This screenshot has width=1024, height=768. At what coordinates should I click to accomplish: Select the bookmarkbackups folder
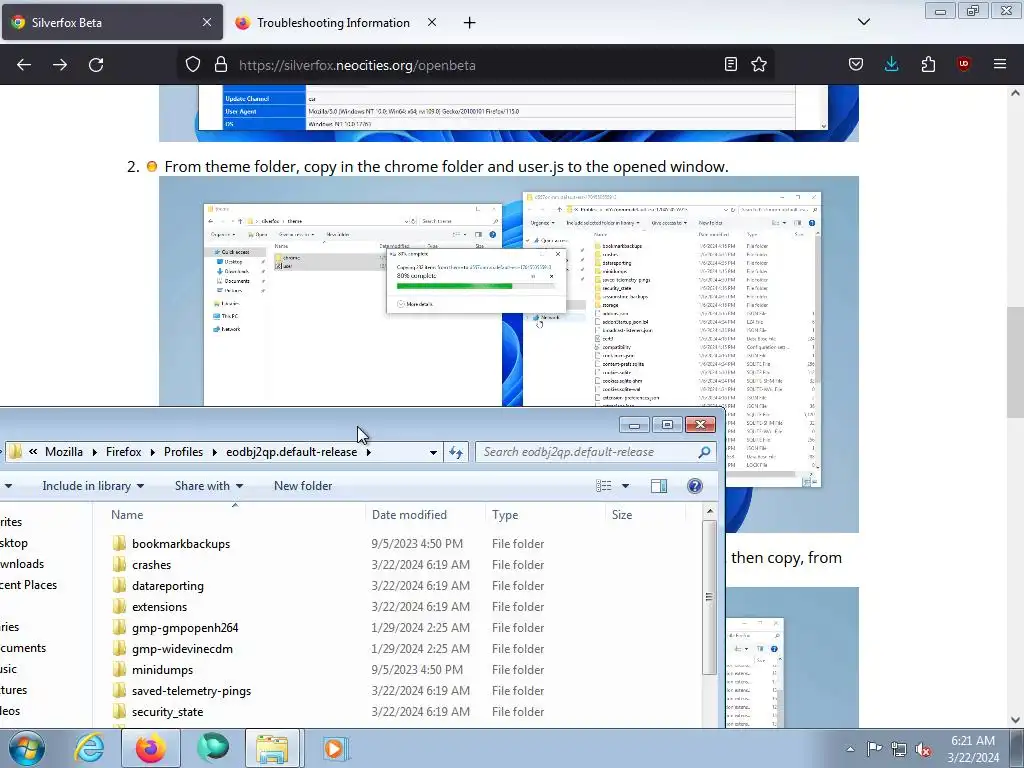point(180,543)
